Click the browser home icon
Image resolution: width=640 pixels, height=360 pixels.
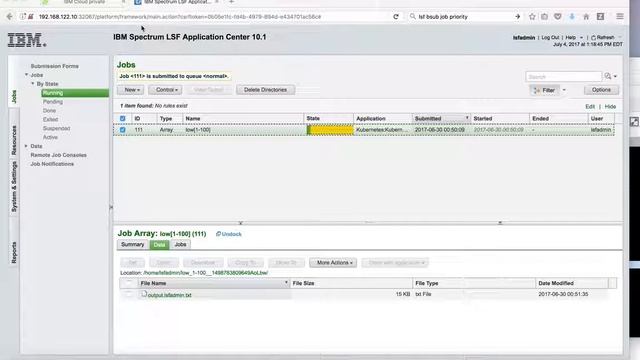click(586, 17)
